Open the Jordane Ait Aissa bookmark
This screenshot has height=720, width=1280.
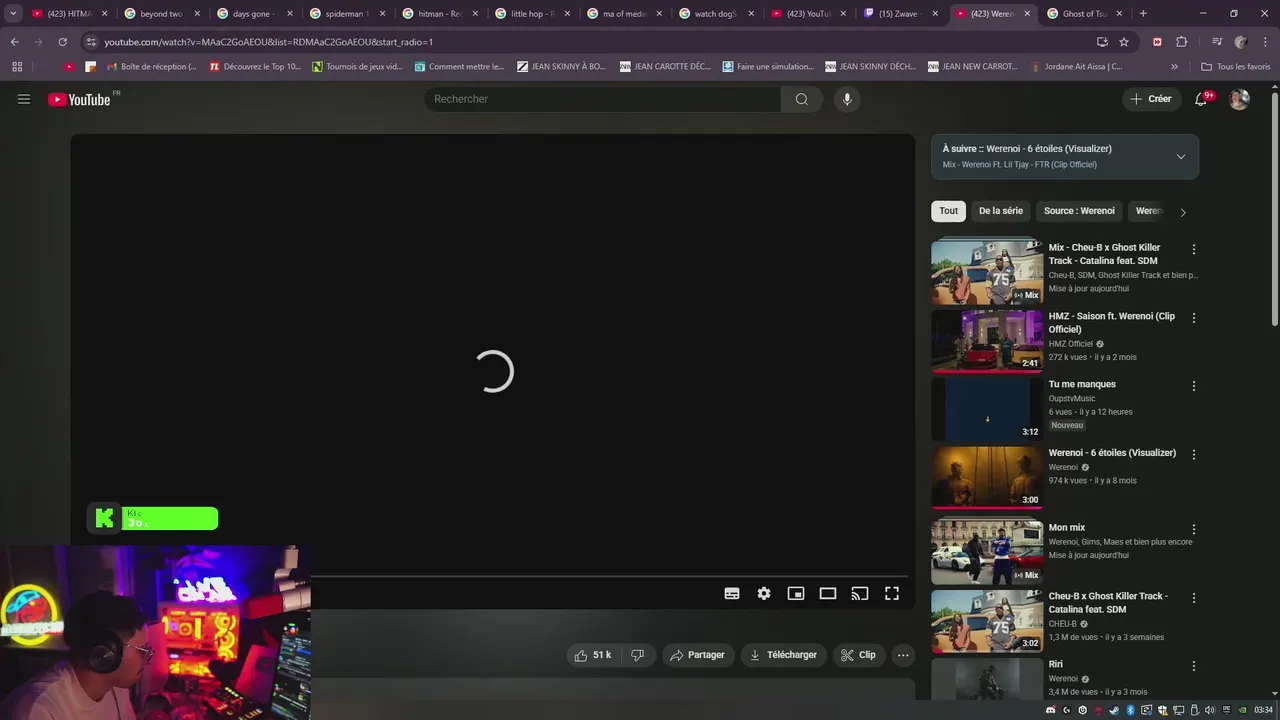point(1076,67)
